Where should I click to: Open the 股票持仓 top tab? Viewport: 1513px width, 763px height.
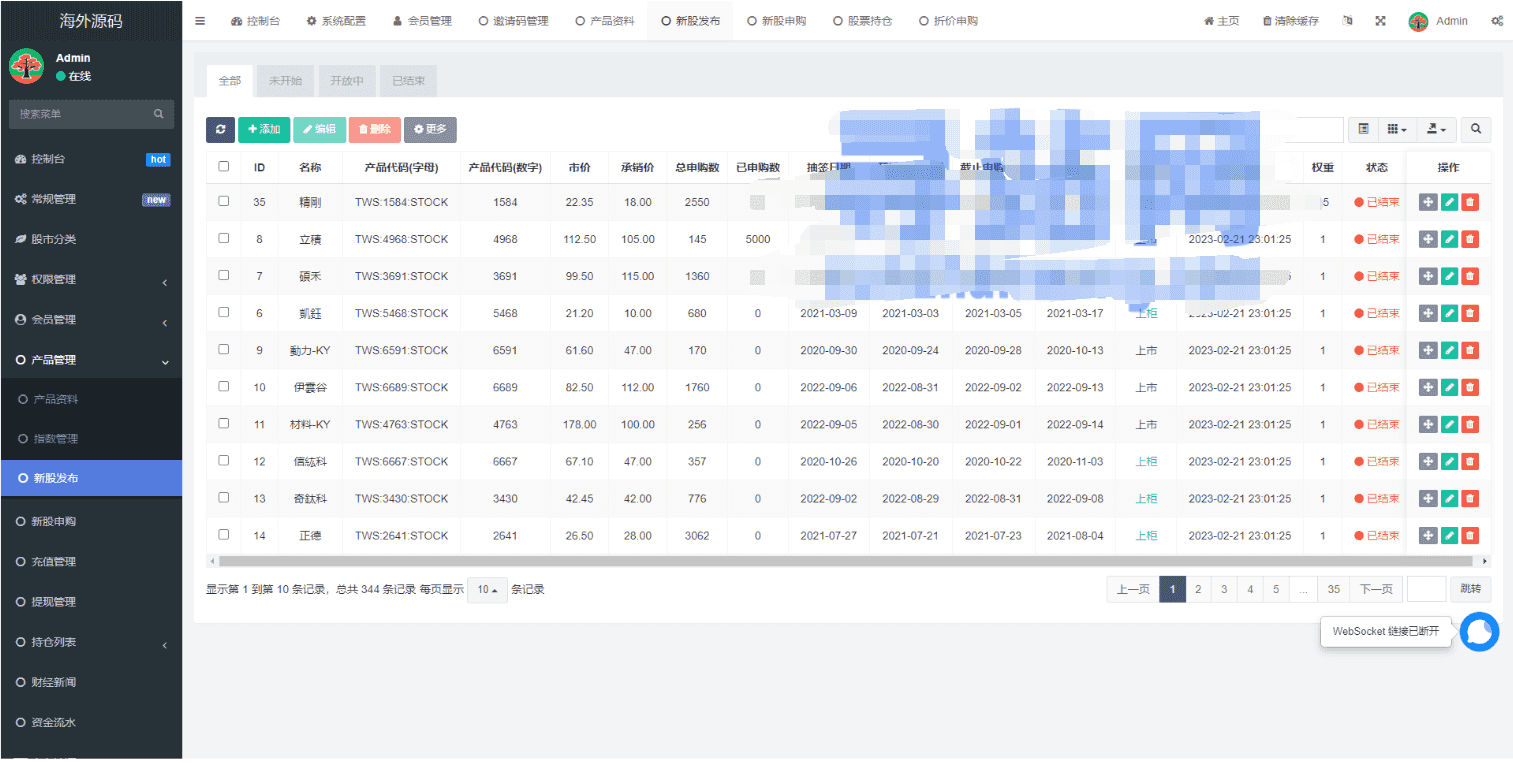(862, 21)
